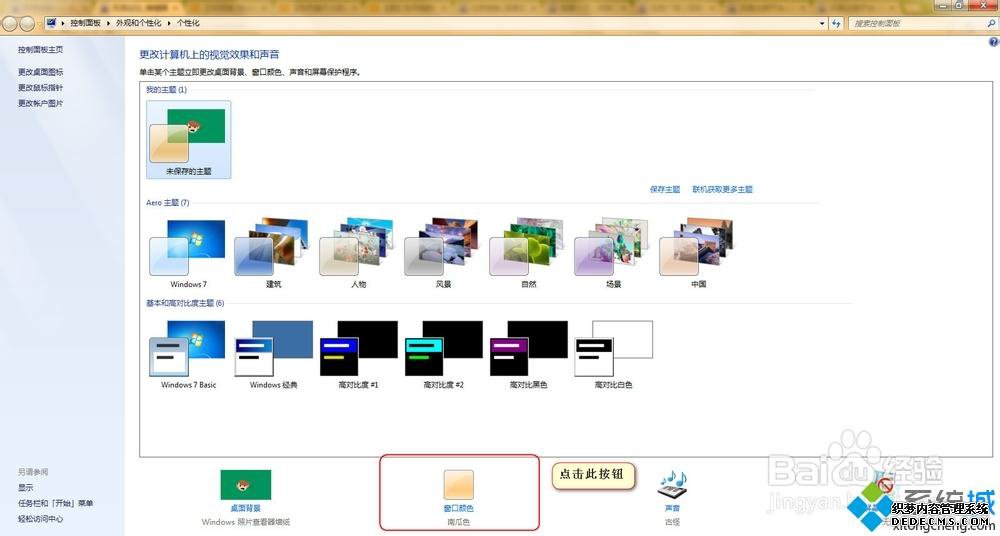
Task: Open the address bar history dropdown
Action: tap(822, 23)
